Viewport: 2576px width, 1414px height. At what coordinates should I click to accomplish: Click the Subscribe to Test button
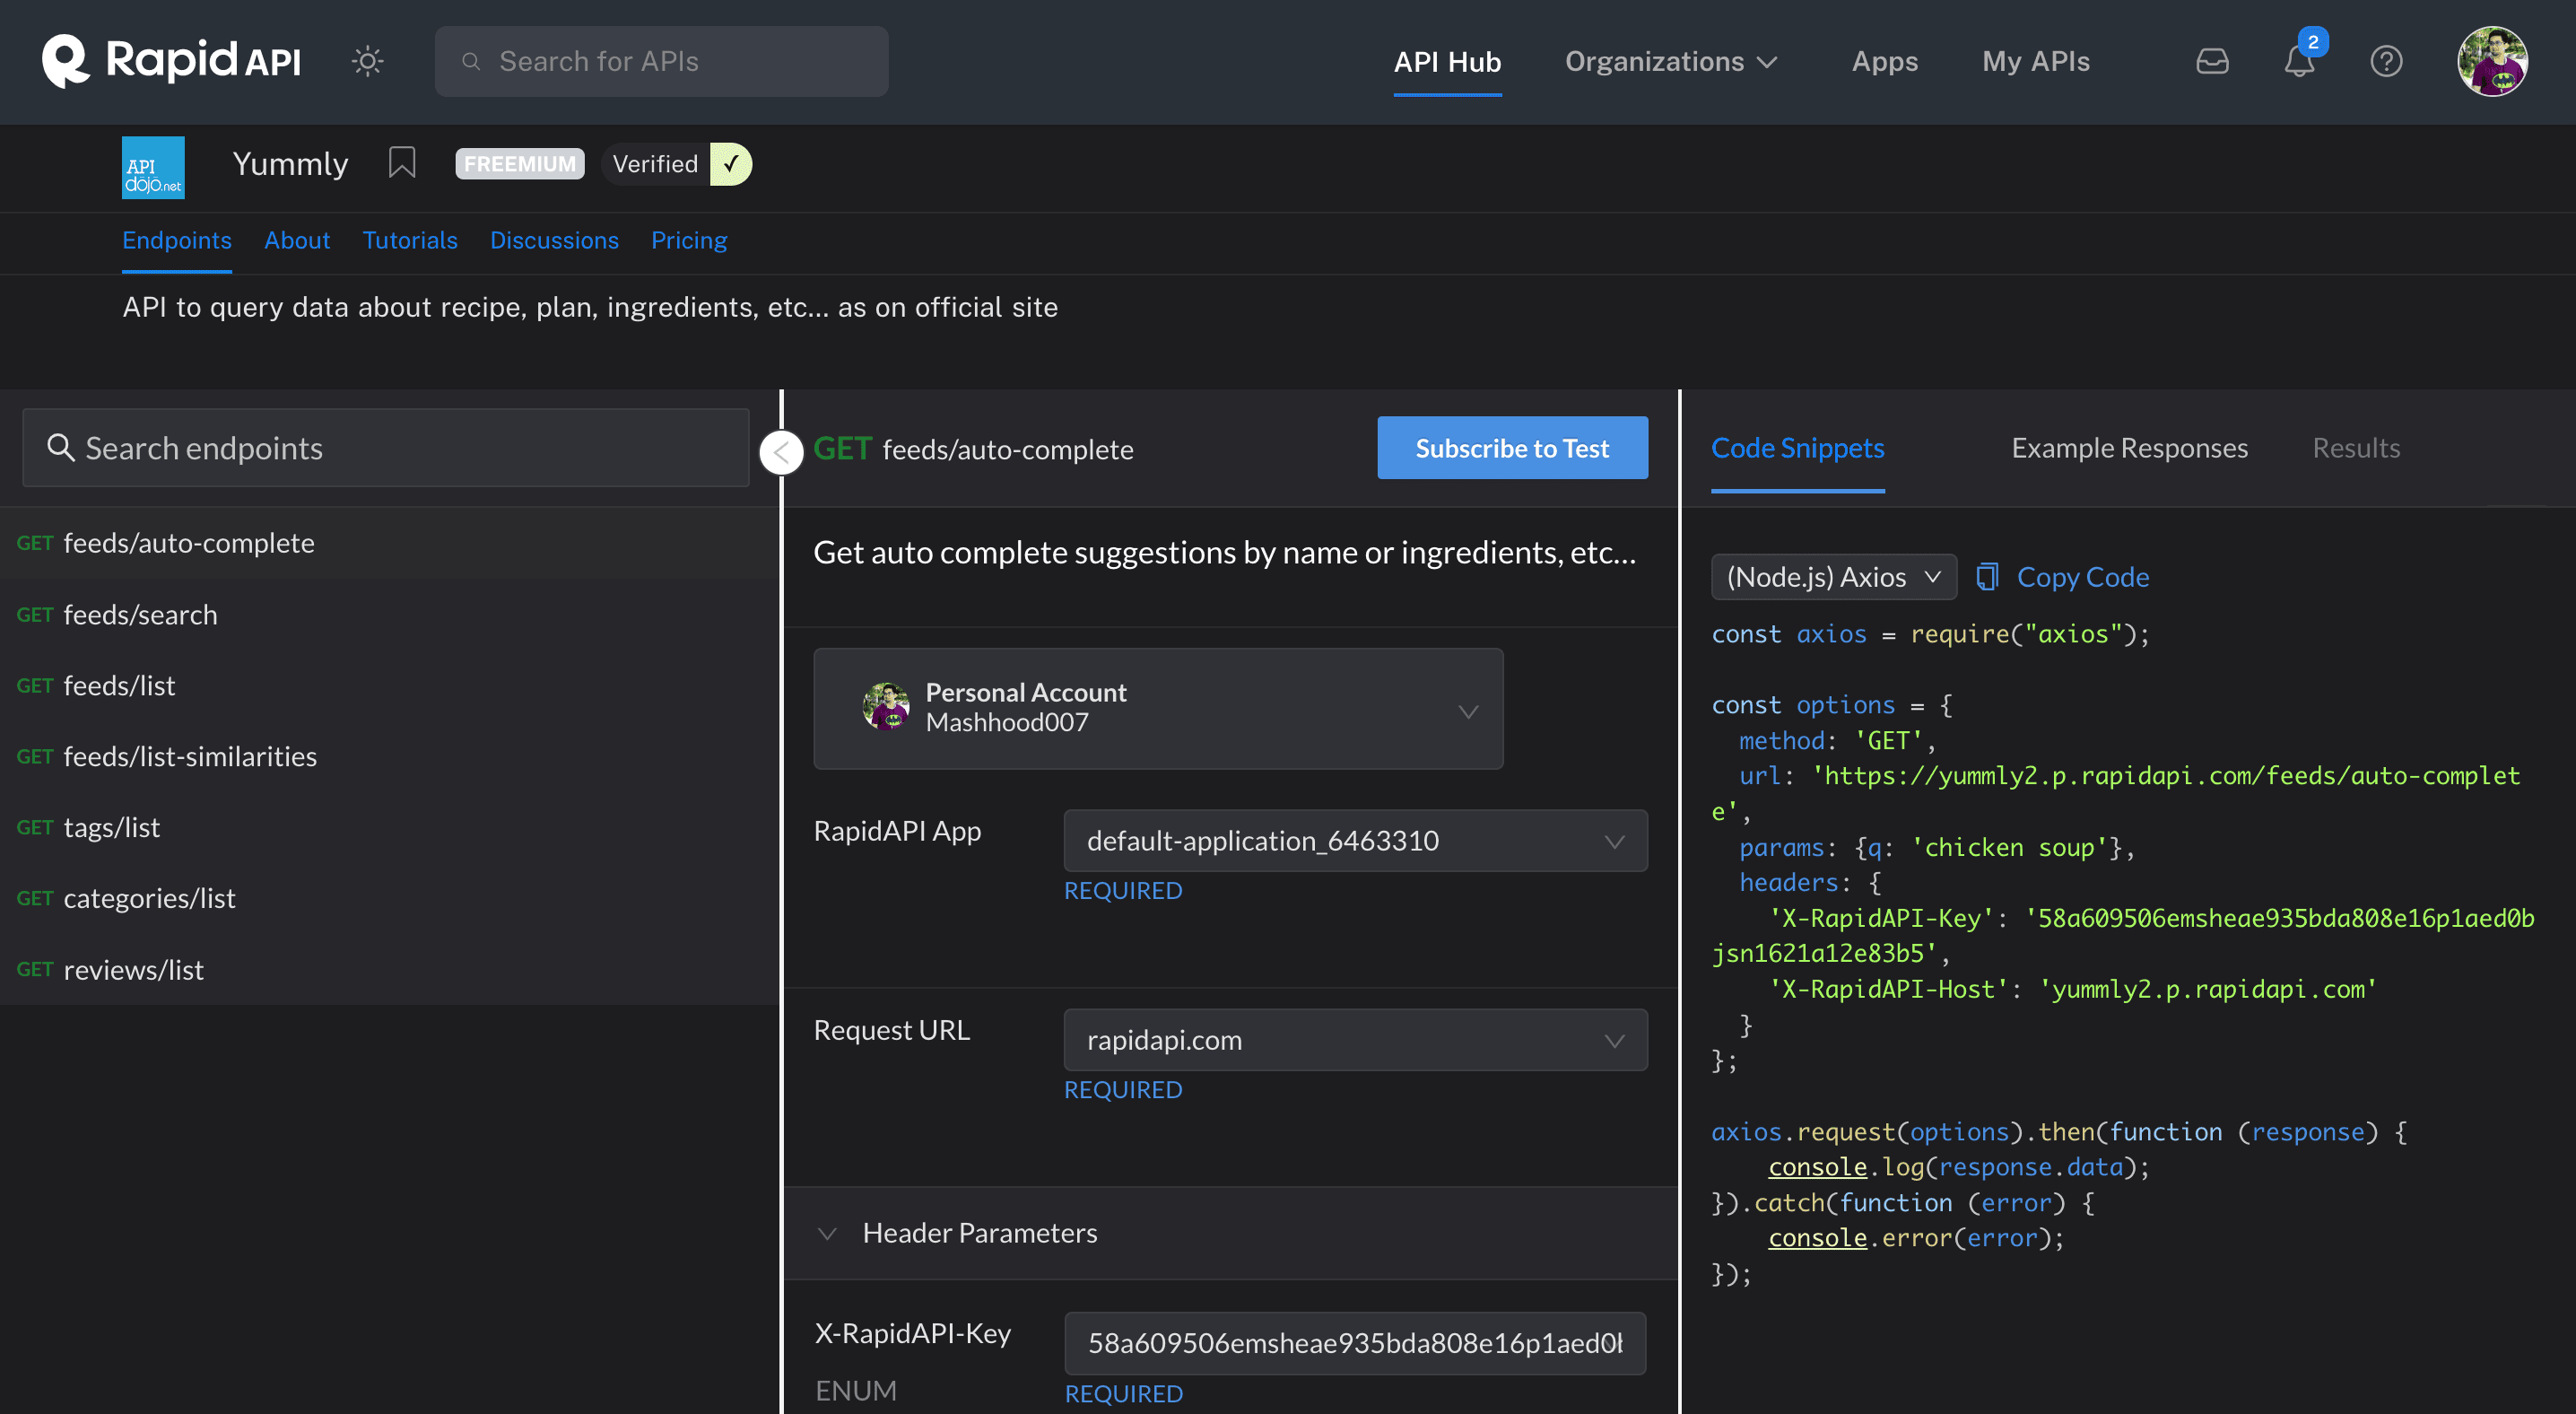pos(1512,448)
